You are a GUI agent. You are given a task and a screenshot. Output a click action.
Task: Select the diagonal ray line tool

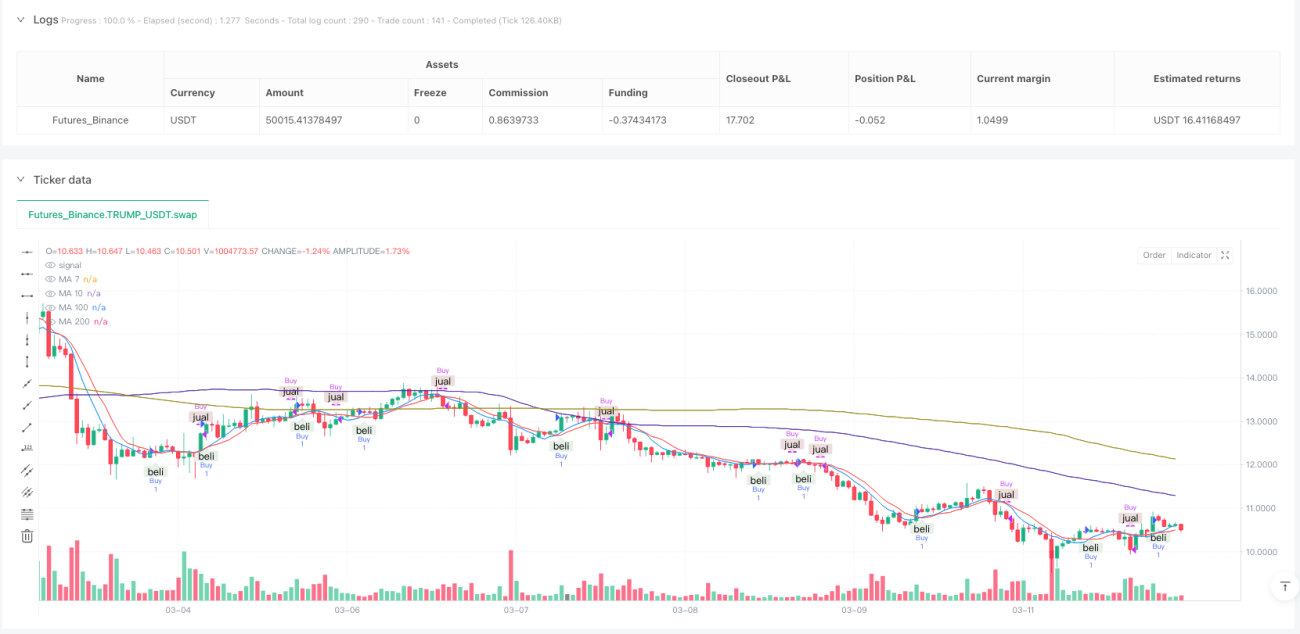(27, 383)
